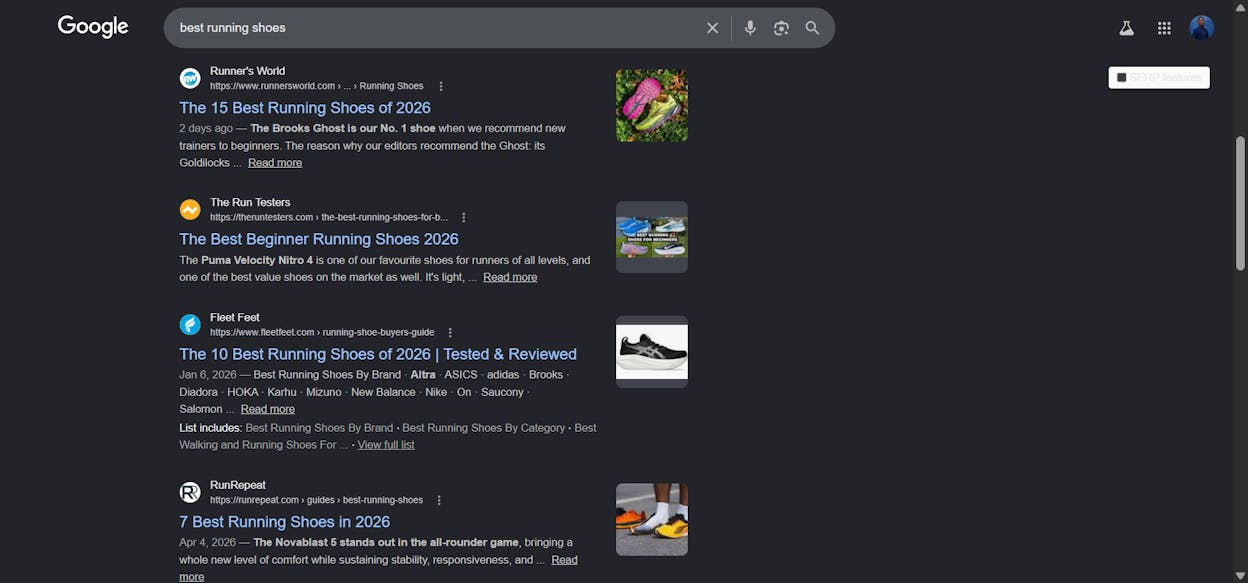Viewport: 1248px width, 583px height.
Task: Click the Runner's World shoe thumbnail
Action: tap(652, 105)
